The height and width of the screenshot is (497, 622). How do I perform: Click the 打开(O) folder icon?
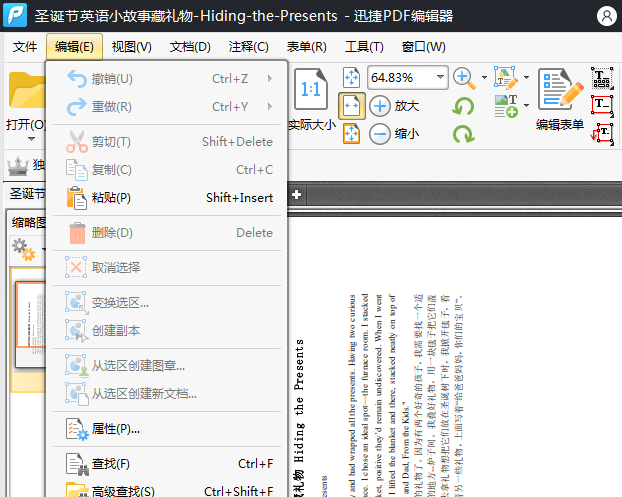click(27, 90)
